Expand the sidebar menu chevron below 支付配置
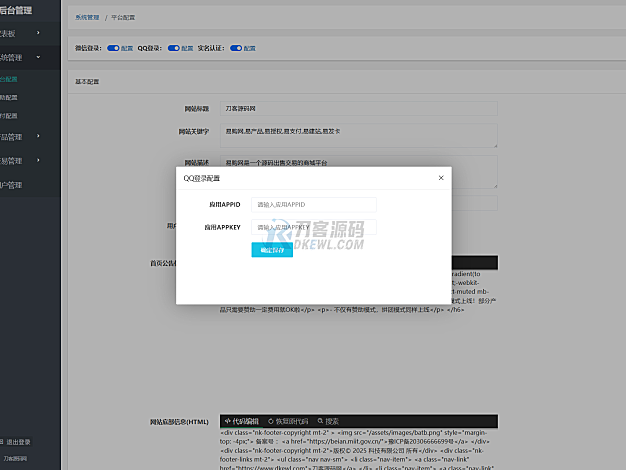This screenshot has width=626, height=470. tap(39, 136)
